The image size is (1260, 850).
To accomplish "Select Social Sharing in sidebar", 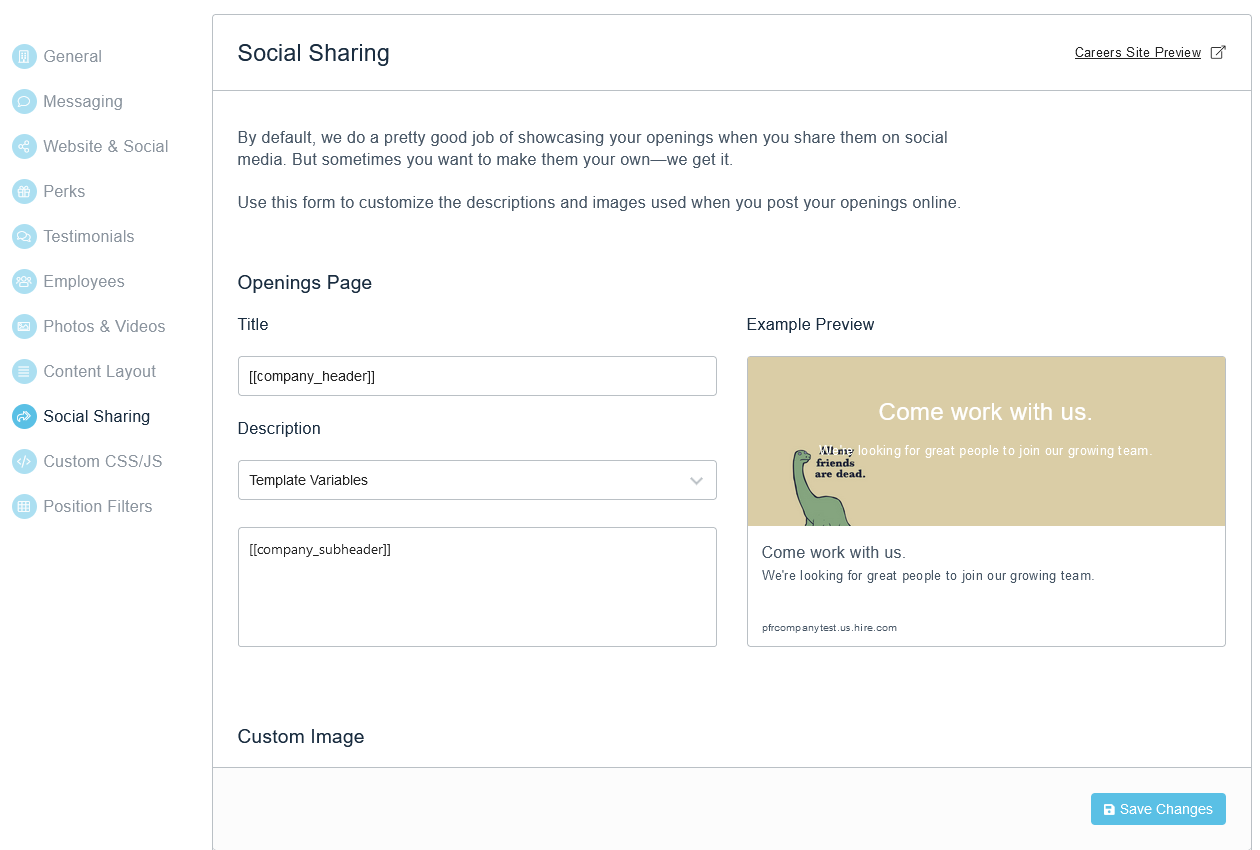I will click(x=96, y=416).
